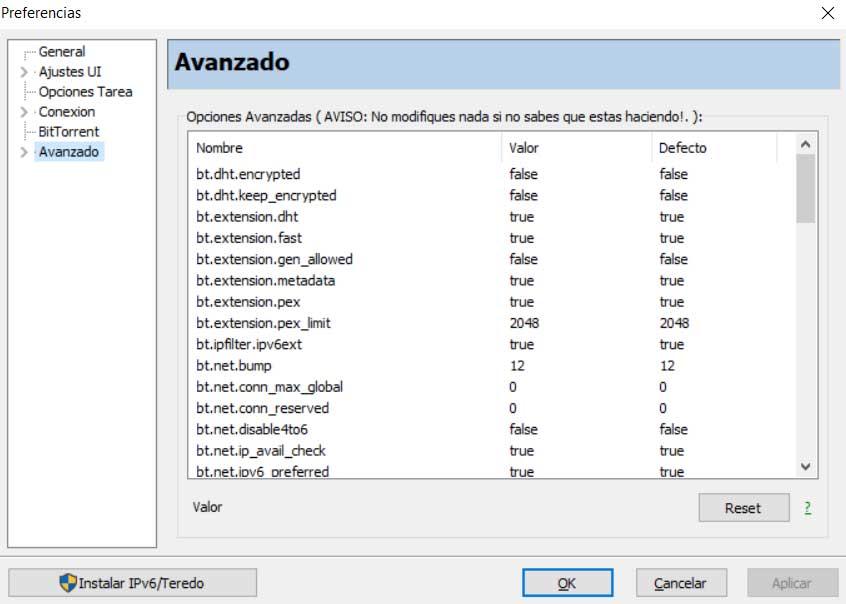The height and width of the screenshot is (604, 846).
Task: Select the bt.extension.dht option
Action: [x=492, y=217]
